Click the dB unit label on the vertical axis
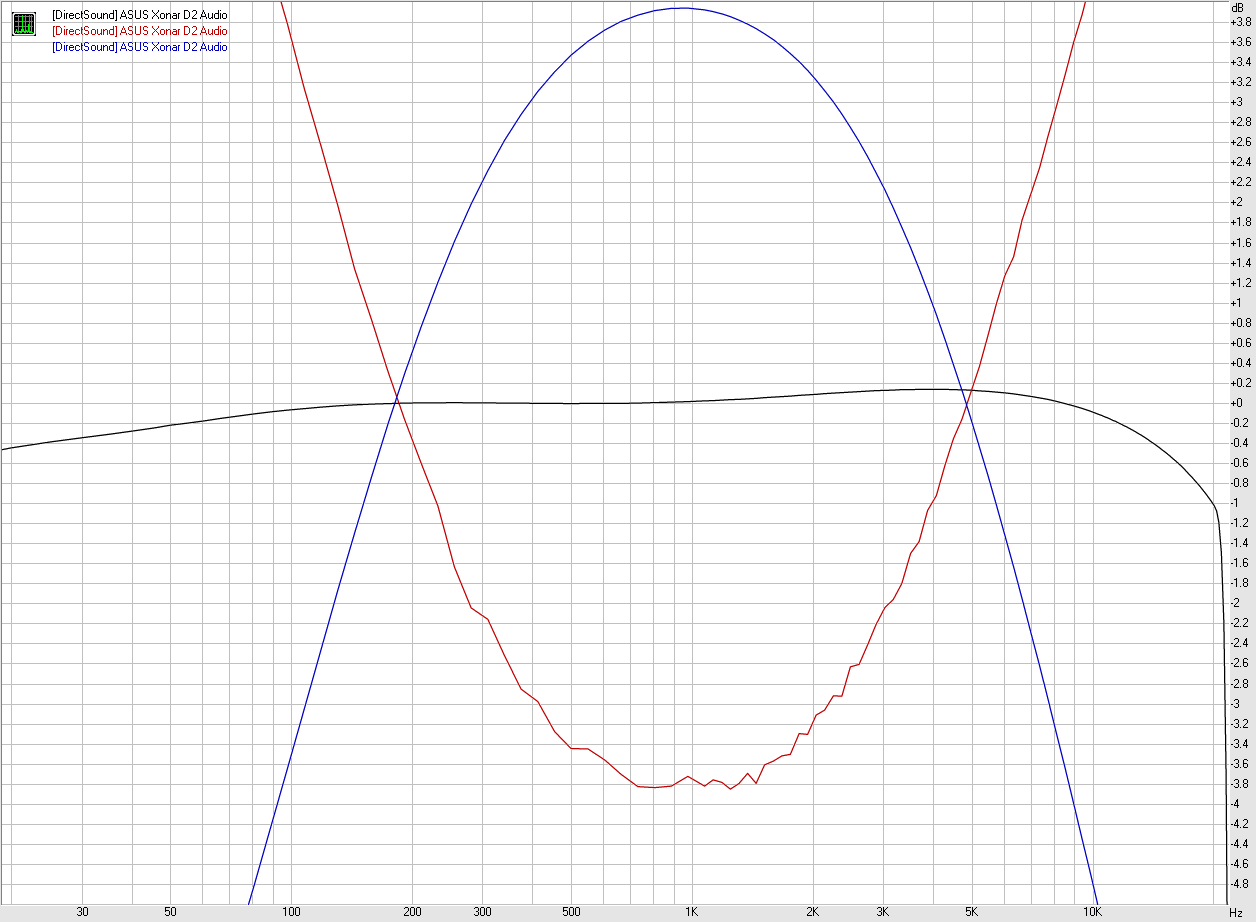Viewport: 1256px width, 922px height. (x=1237, y=7)
